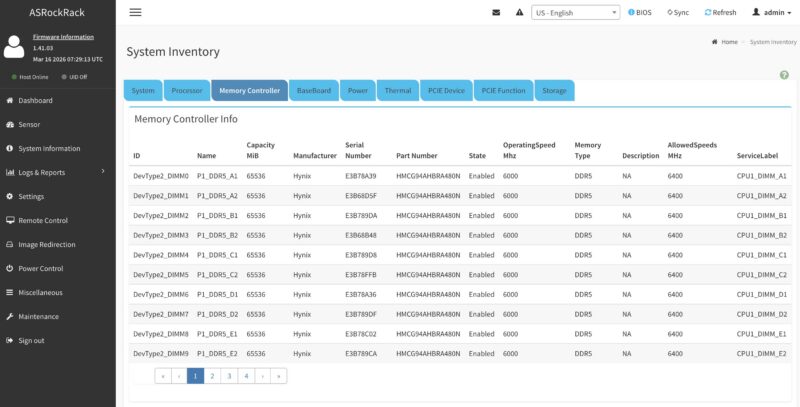
Task: Open the warning alerts triangle icon
Action: pyautogui.click(x=519, y=12)
